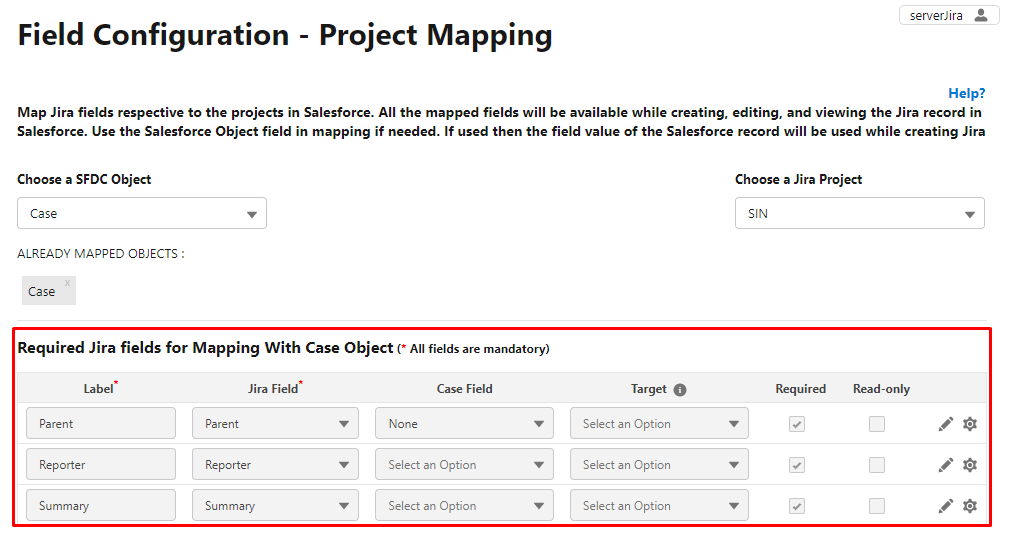The width and height of the screenshot is (1009, 537).
Task: Toggle Read-only checkbox for Reporter row
Action: (x=876, y=465)
